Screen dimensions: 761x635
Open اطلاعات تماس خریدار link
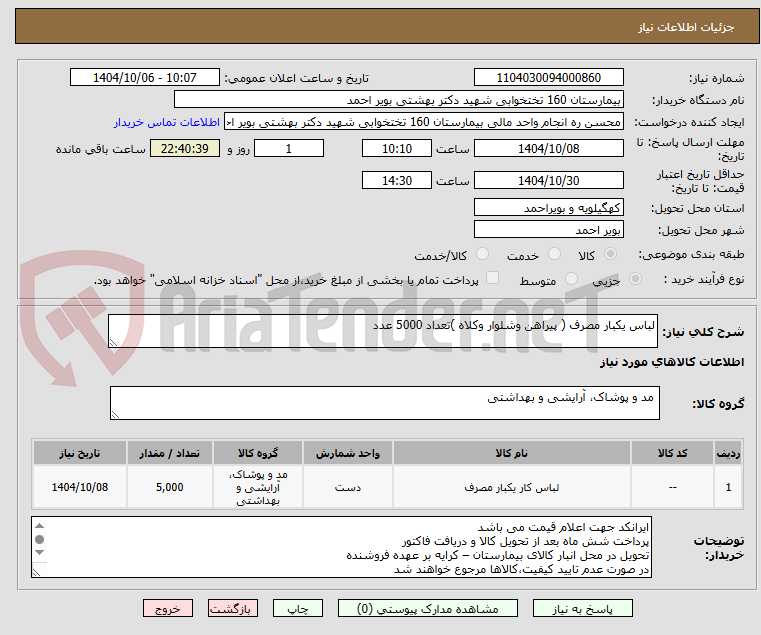[167, 122]
